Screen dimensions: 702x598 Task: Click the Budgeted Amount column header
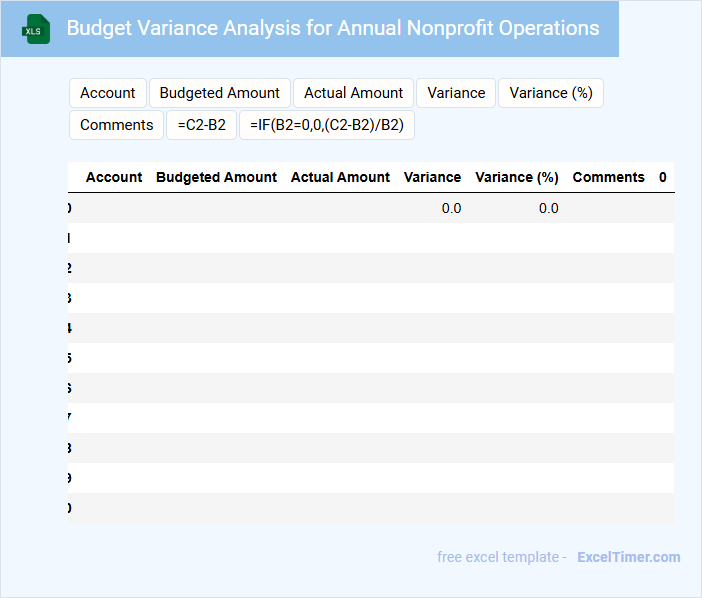pyautogui.click(x=216, y=177)
